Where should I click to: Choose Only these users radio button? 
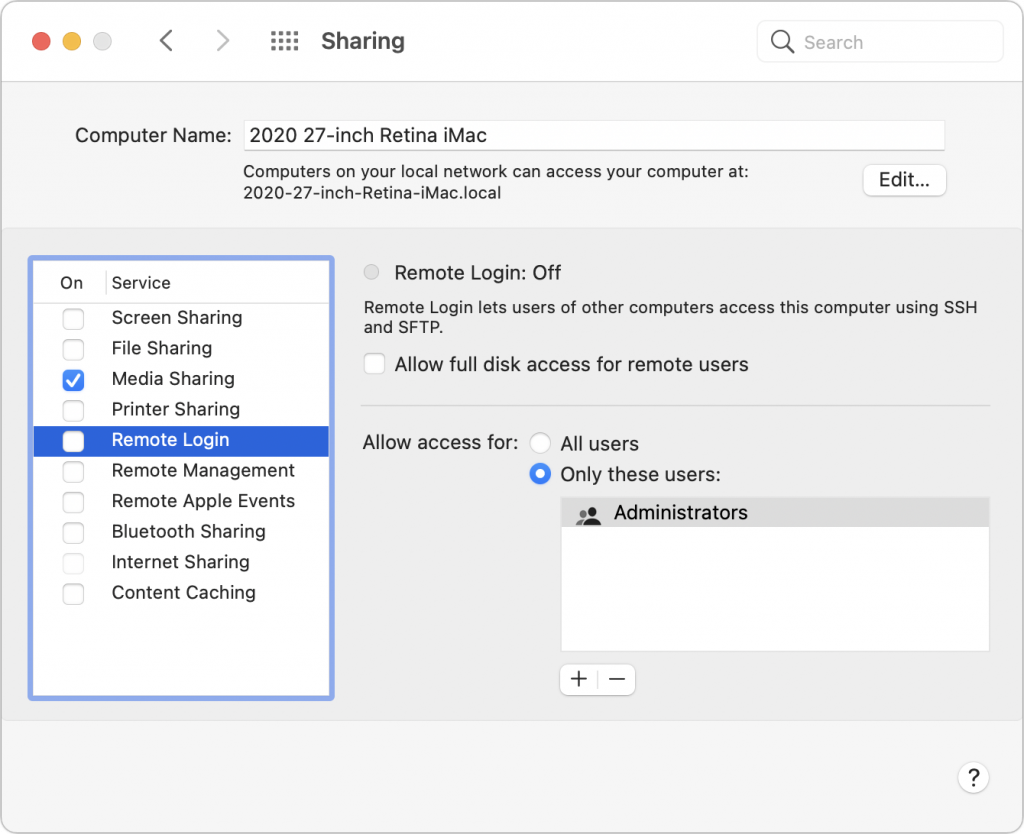click(x=540, y=474)
